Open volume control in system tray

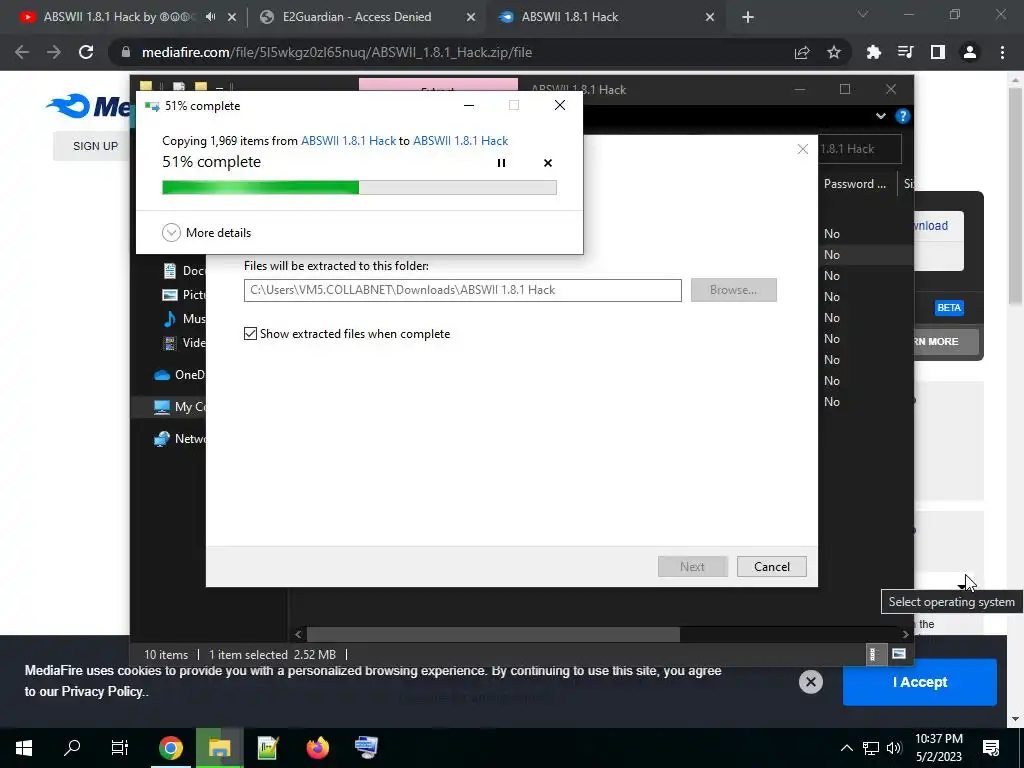click(x=894, y=748)
